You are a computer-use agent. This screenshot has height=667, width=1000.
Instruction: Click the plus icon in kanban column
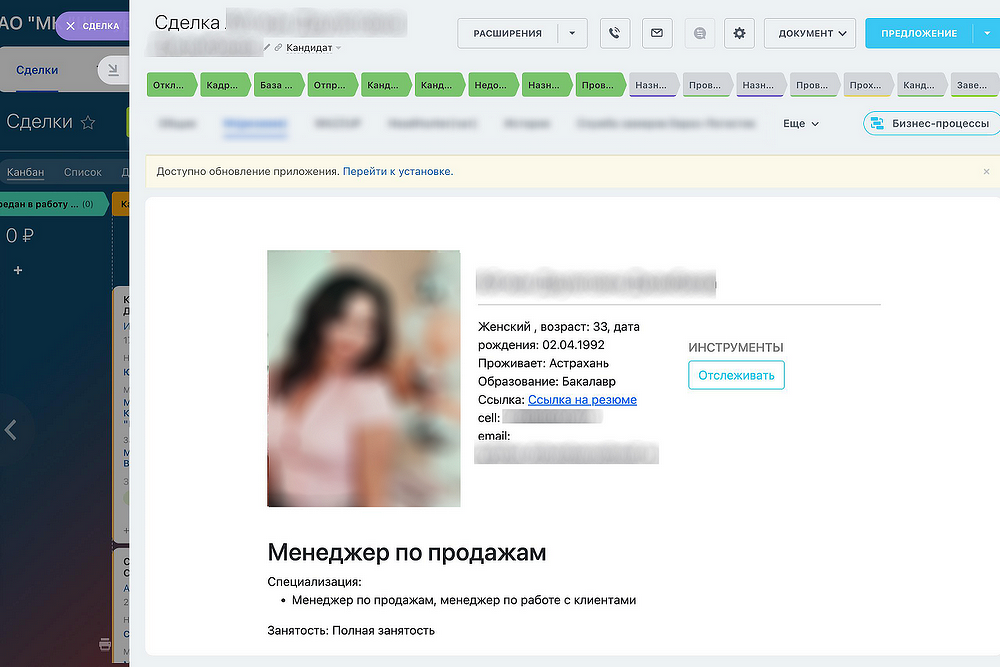[17, 271]
